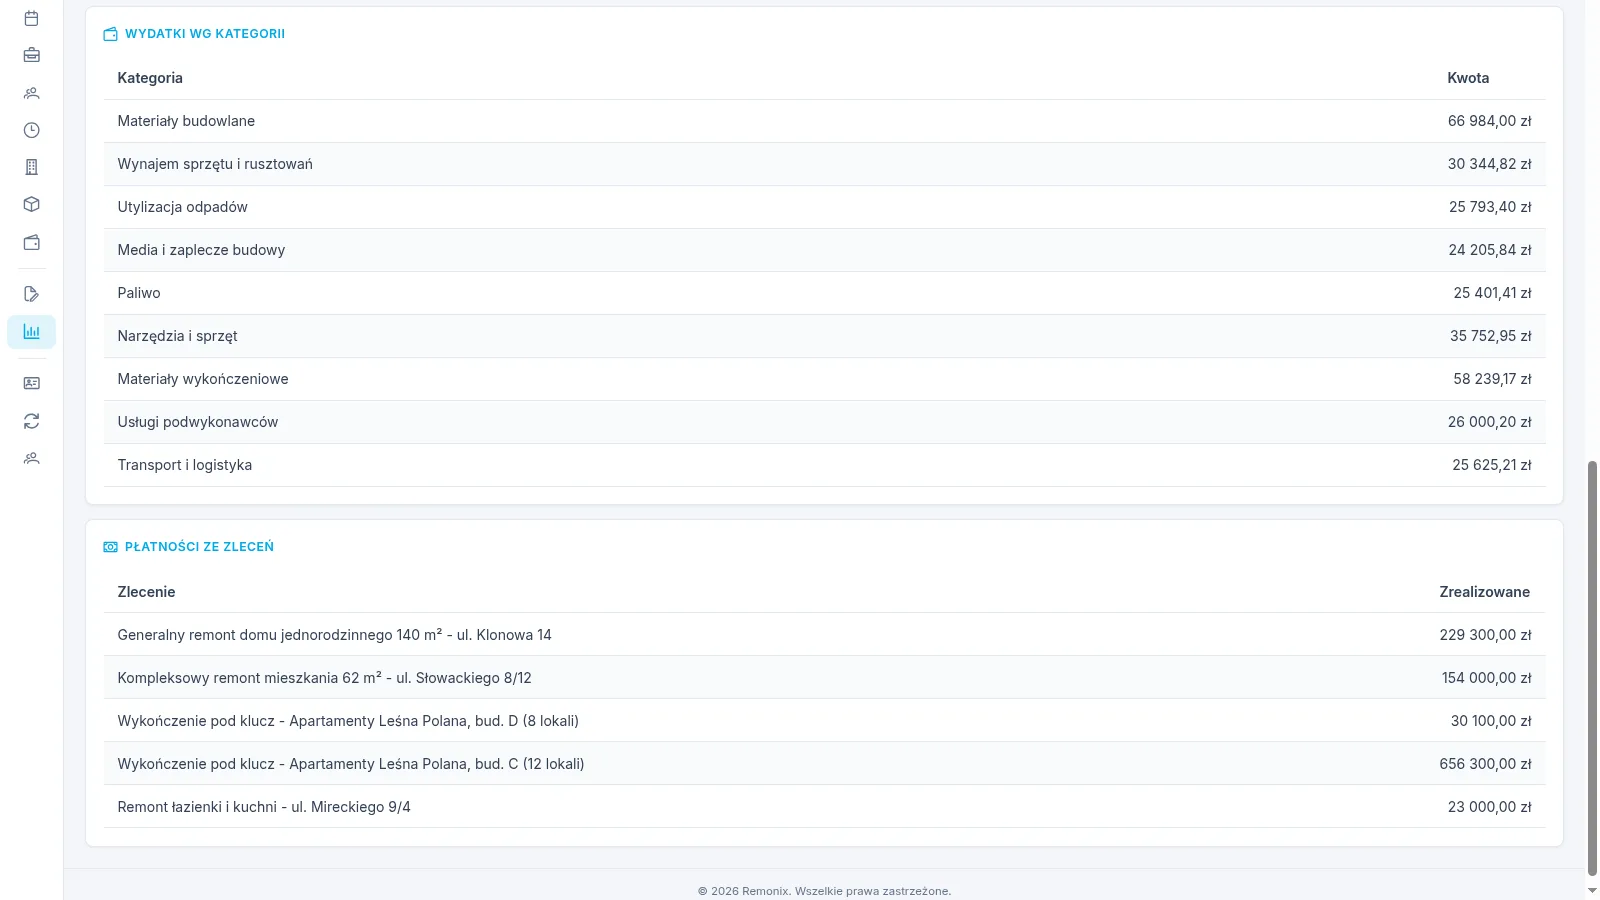Viewport: 1600px width, 900px height.
Task: Click the amount 25 401,41 zł
Action: click(x=1492, y=293)
